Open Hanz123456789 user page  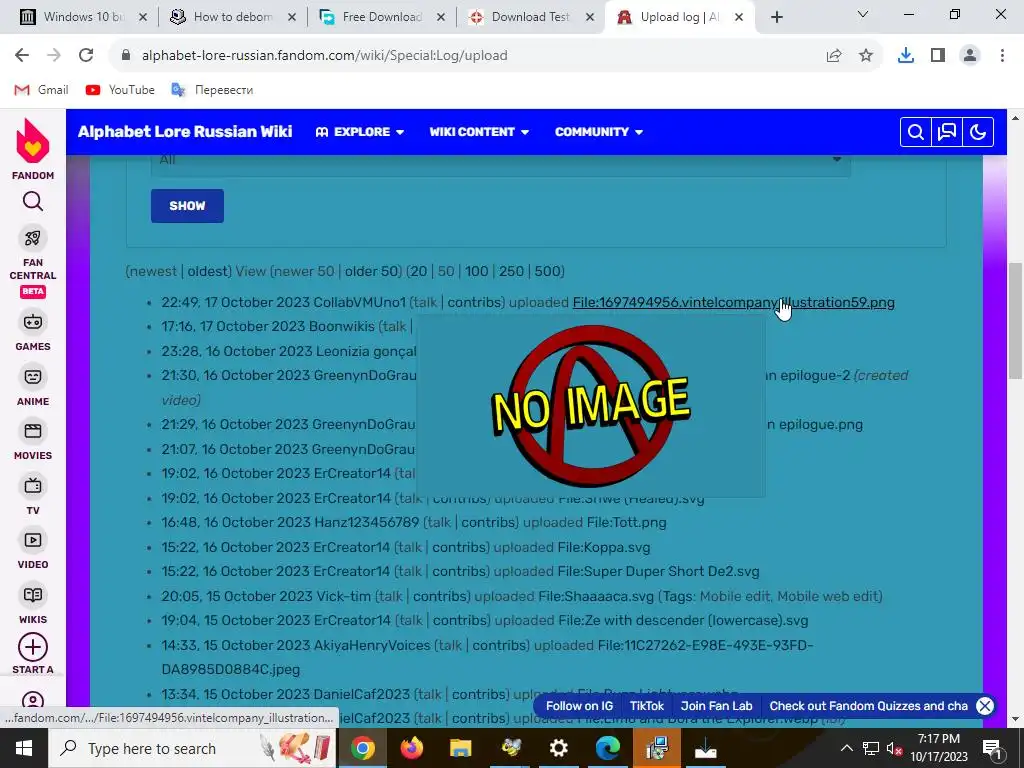point(366,522)
